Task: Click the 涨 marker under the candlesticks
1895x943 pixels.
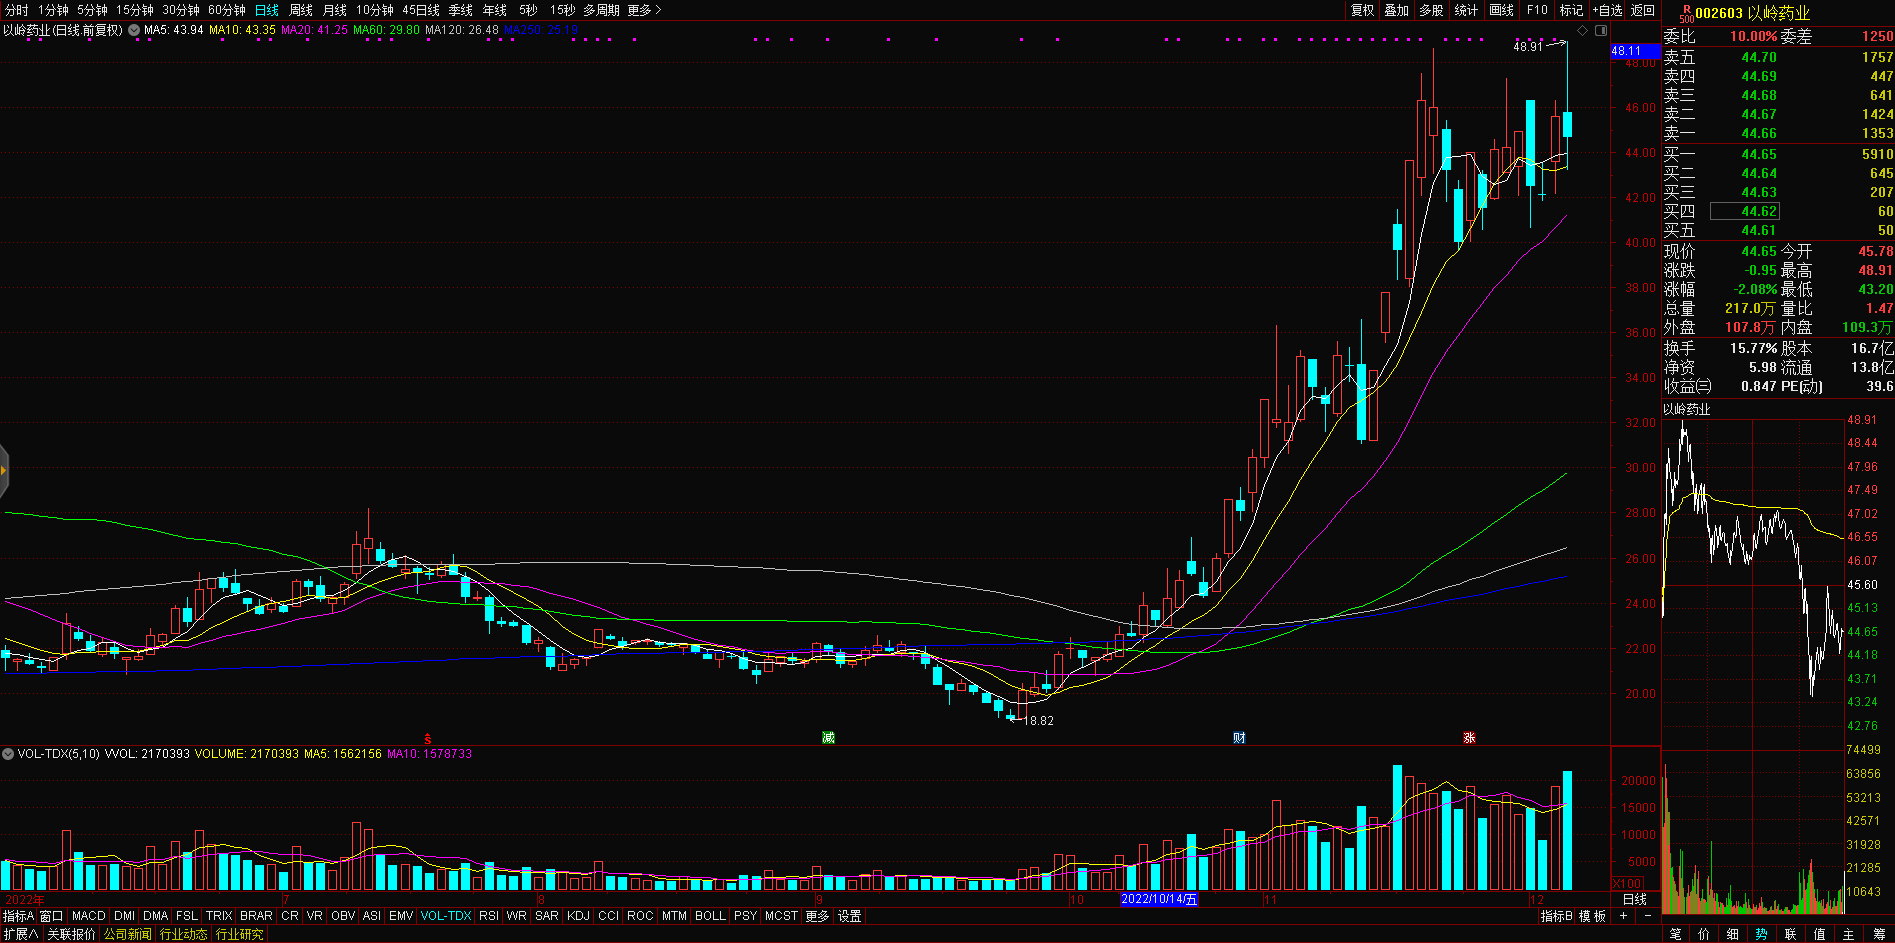Action: [x=1469, y=738]
